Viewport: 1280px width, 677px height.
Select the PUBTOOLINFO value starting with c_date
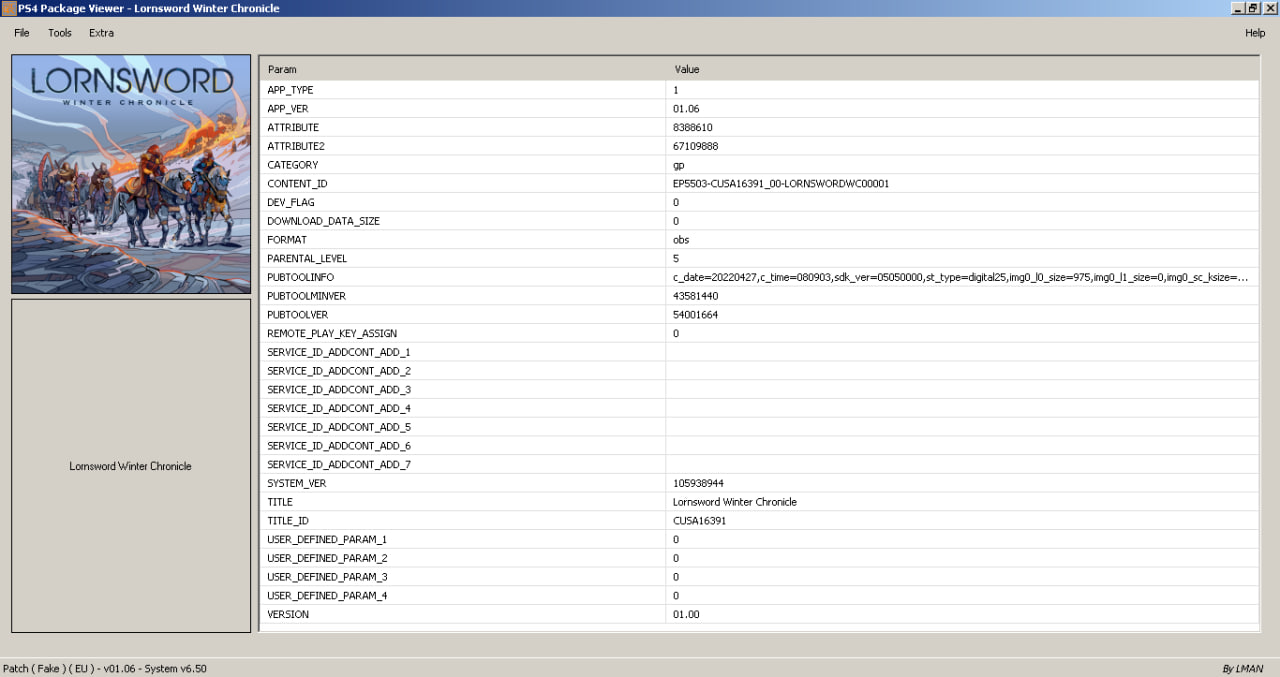[961, 277]
